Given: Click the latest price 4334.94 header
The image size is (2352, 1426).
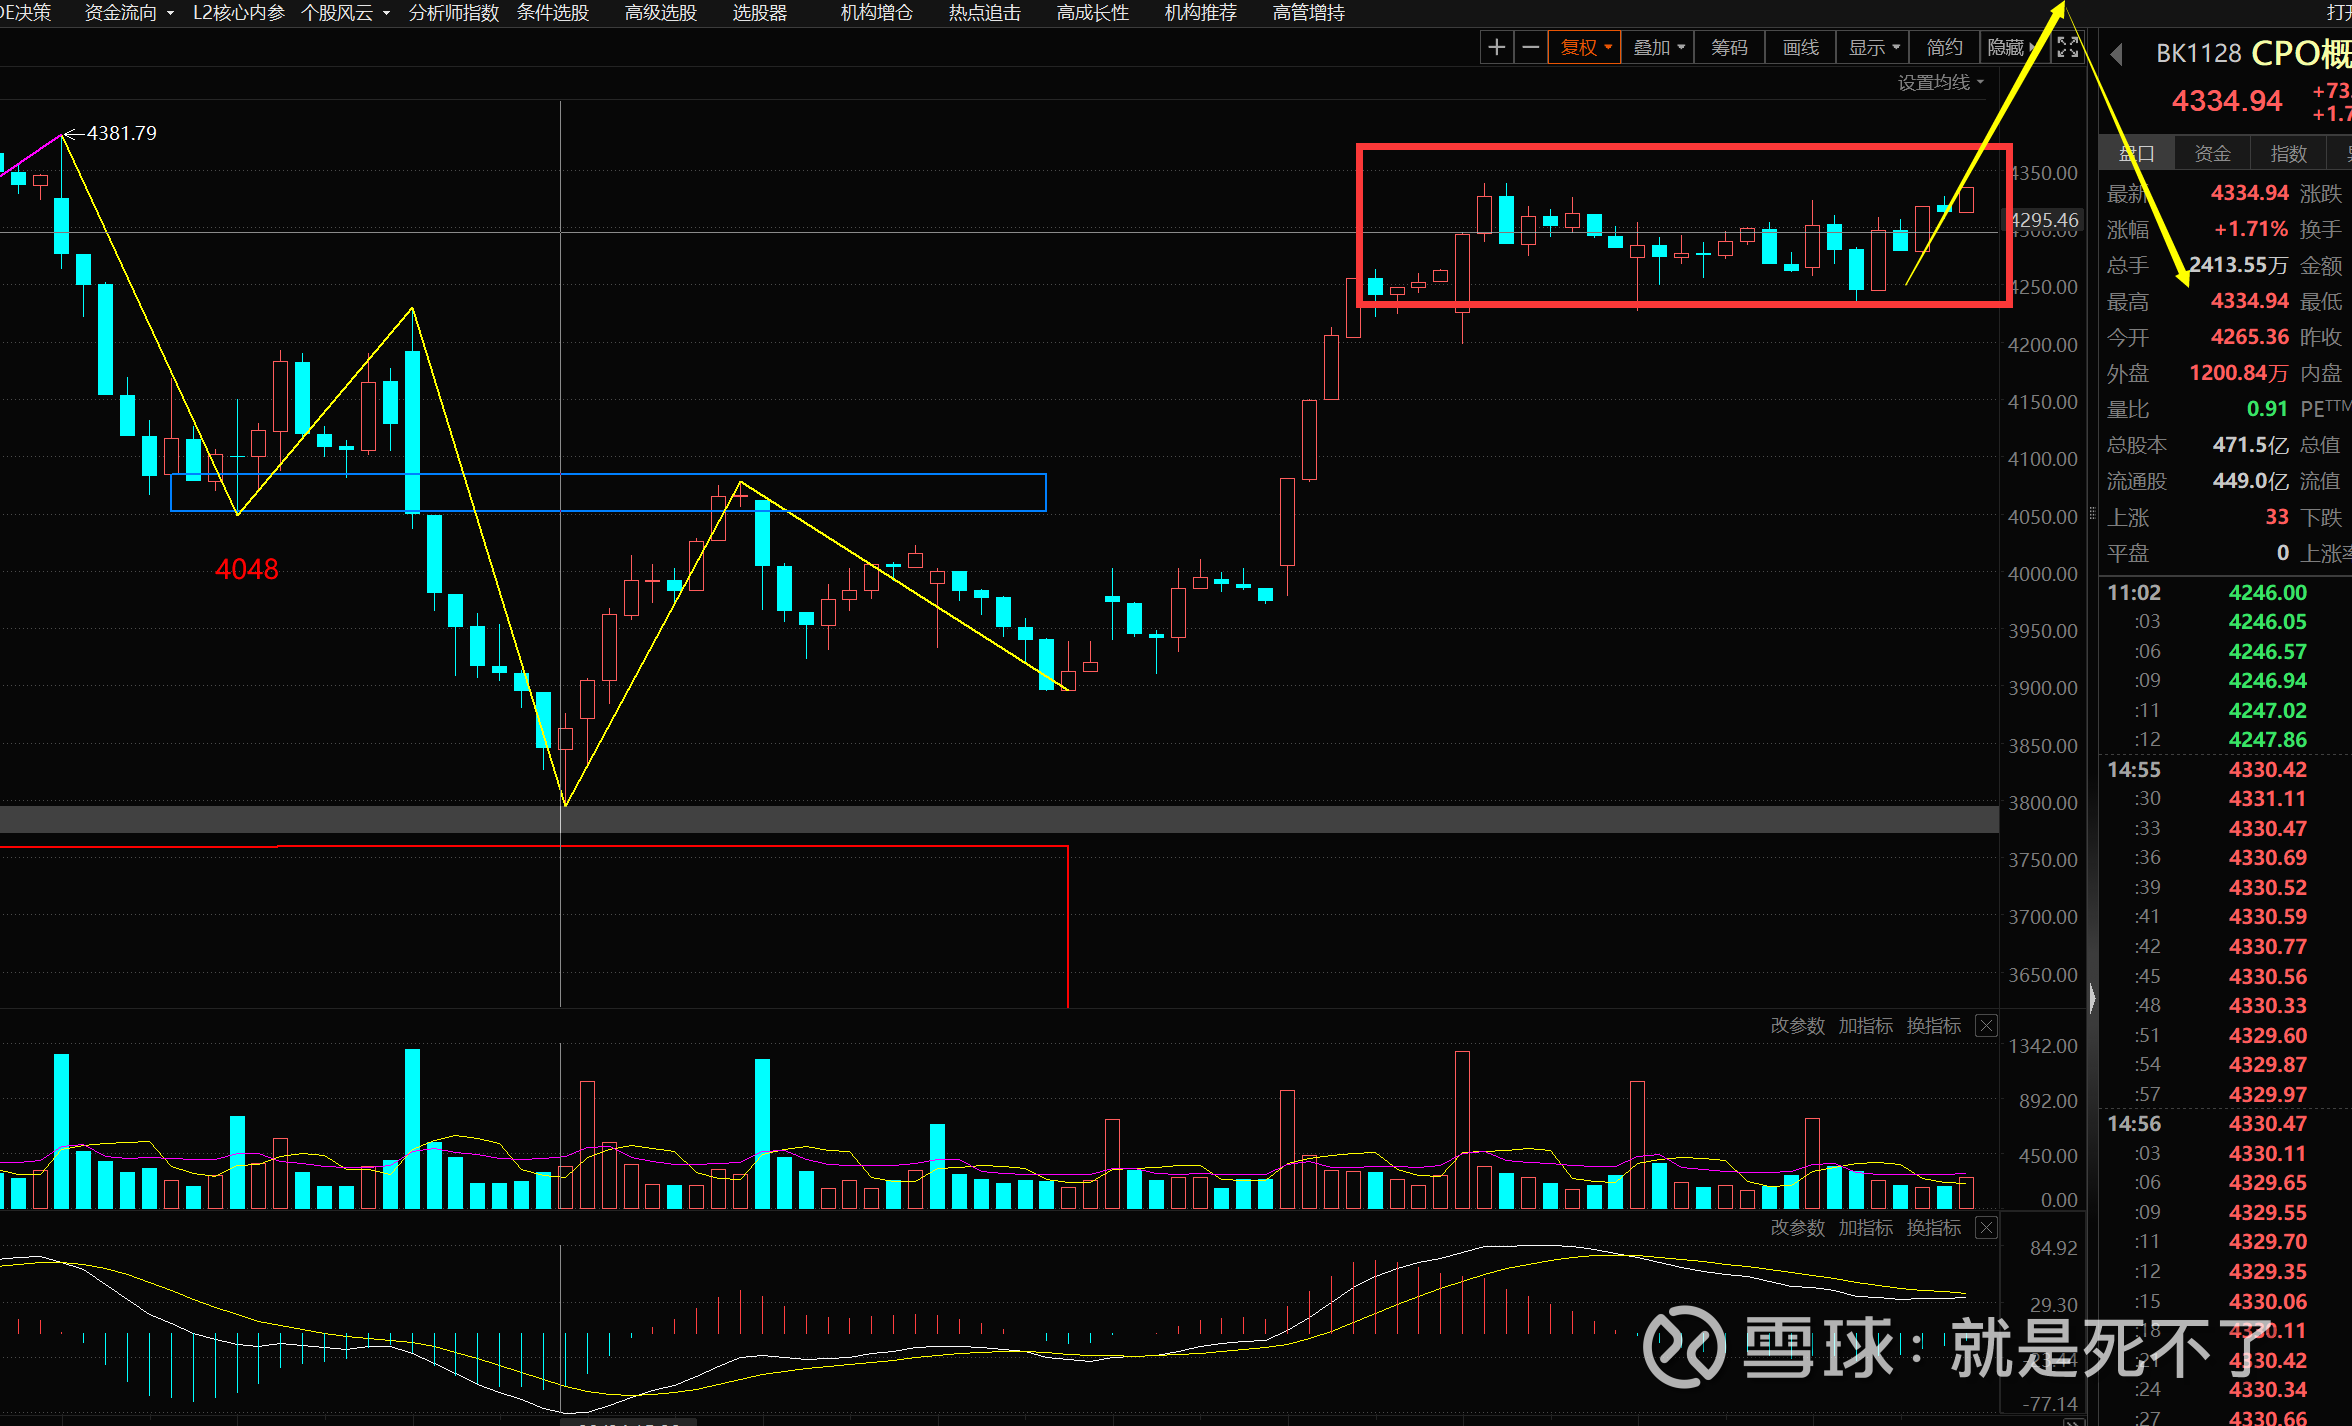Looking at the screenshot, I should (2227, 101).
